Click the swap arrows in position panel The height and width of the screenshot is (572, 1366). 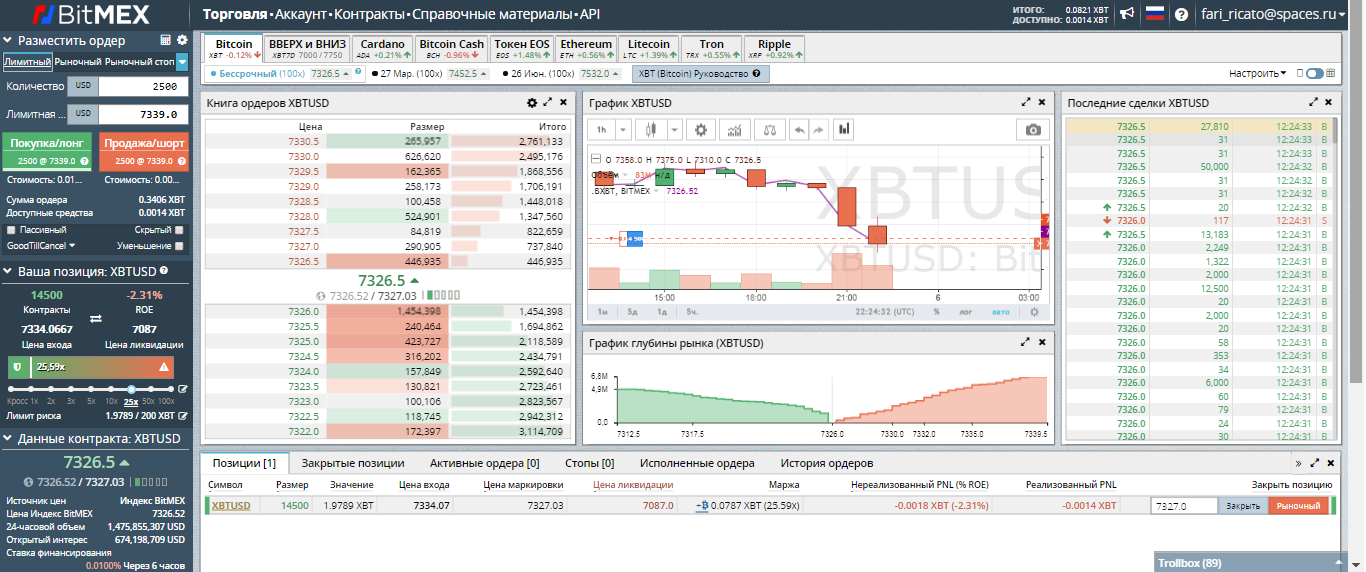click(96, 318)
